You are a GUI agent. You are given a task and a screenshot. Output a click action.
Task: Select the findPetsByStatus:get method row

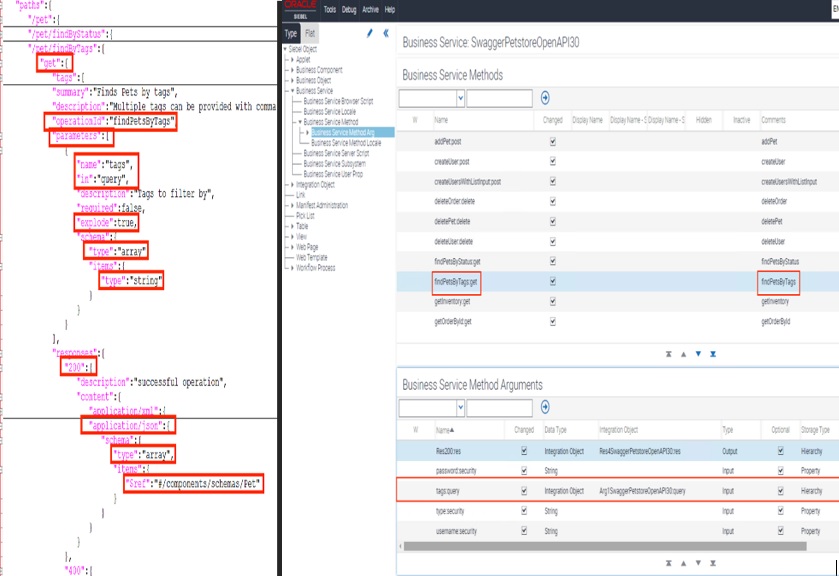[x=617, y=261]
